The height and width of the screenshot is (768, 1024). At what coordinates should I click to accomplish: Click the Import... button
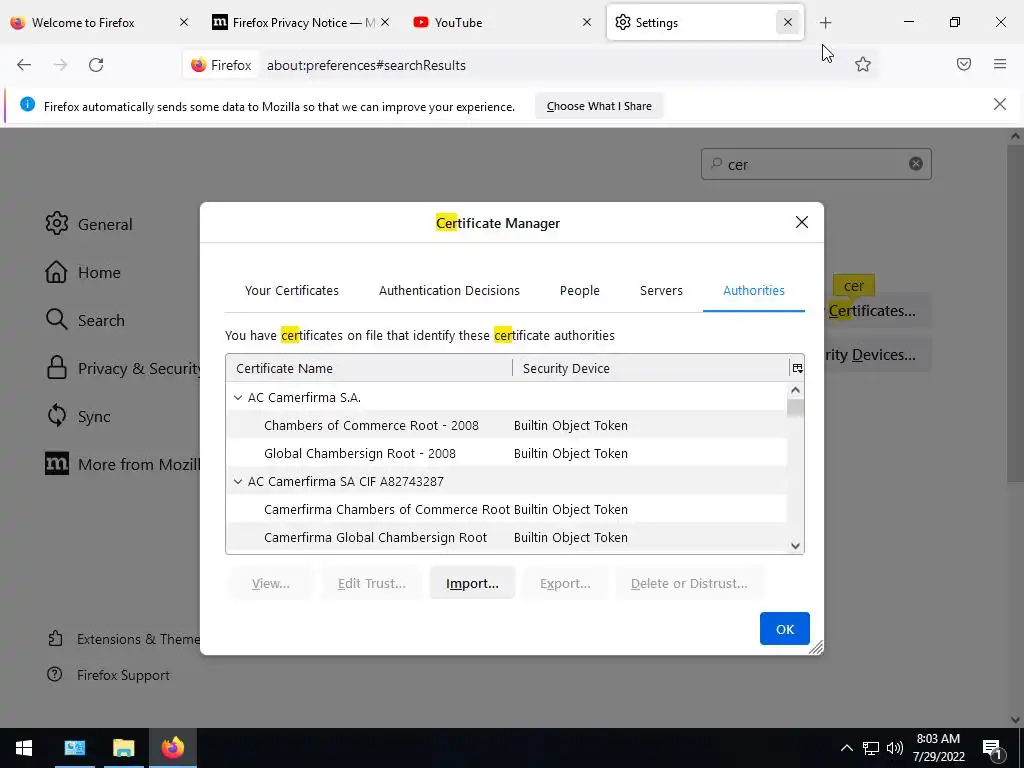pyautogui.click(x=472, y=583)
